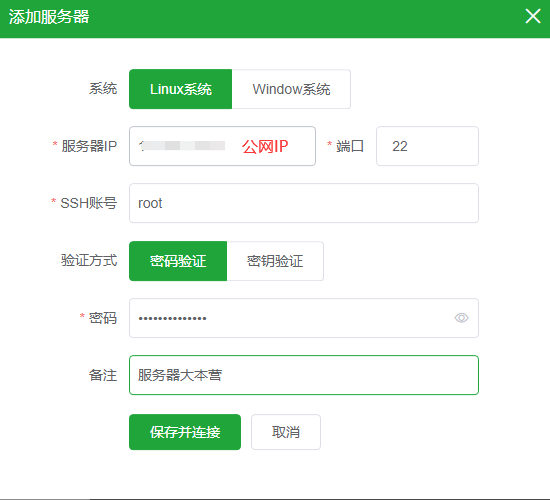Click the 端口 label text

pyautogui.click(x=350, y=146)
